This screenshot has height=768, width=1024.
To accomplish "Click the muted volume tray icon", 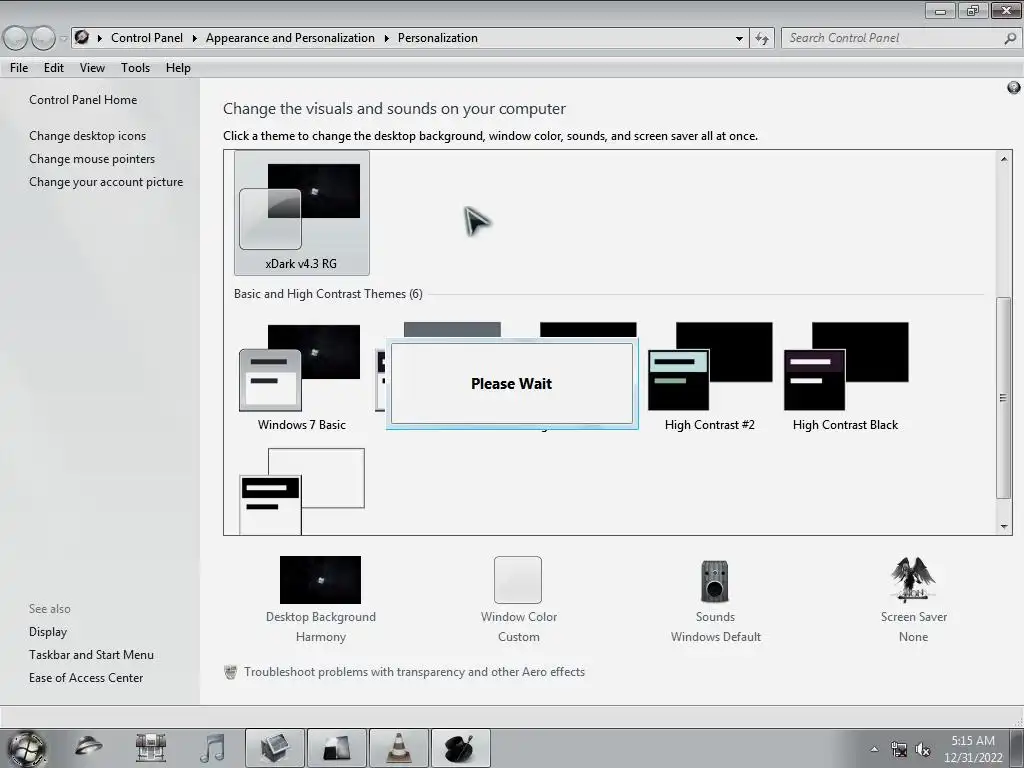I will click(x=922, y=750).
